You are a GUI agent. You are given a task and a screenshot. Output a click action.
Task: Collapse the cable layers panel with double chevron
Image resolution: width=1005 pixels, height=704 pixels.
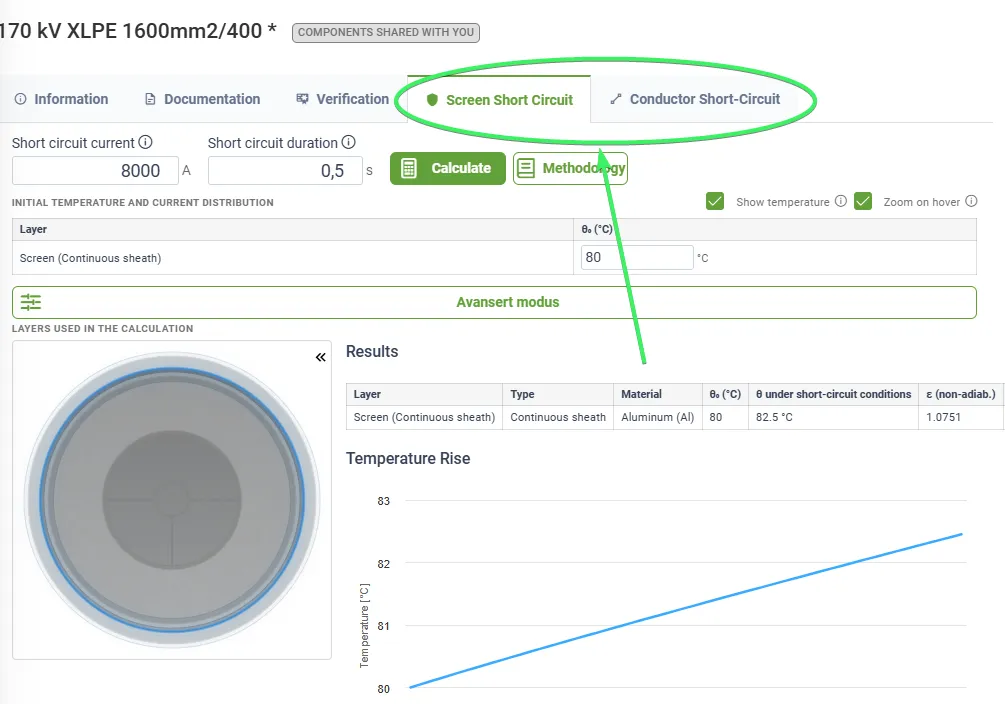click(x=320, y=357)
